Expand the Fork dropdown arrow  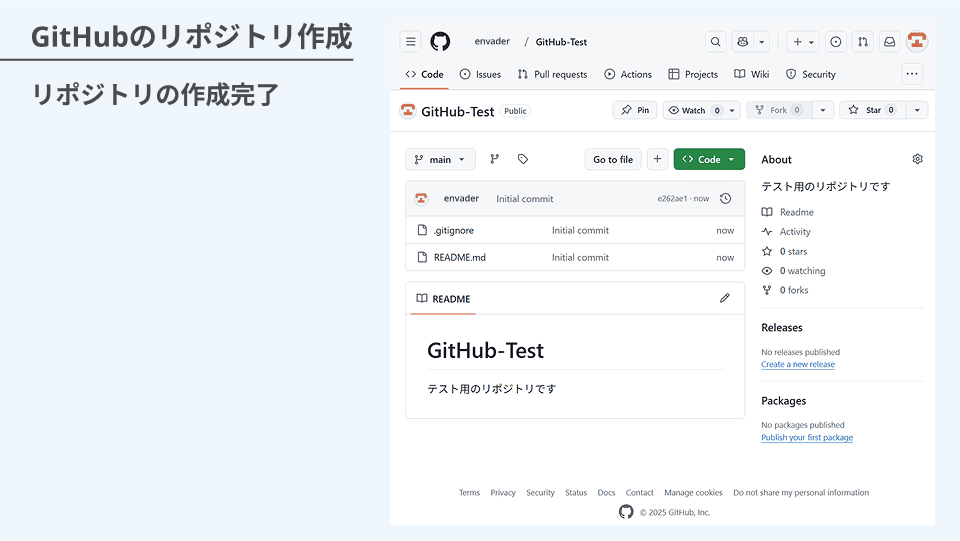pyautogui.click(x=823, y=110)
